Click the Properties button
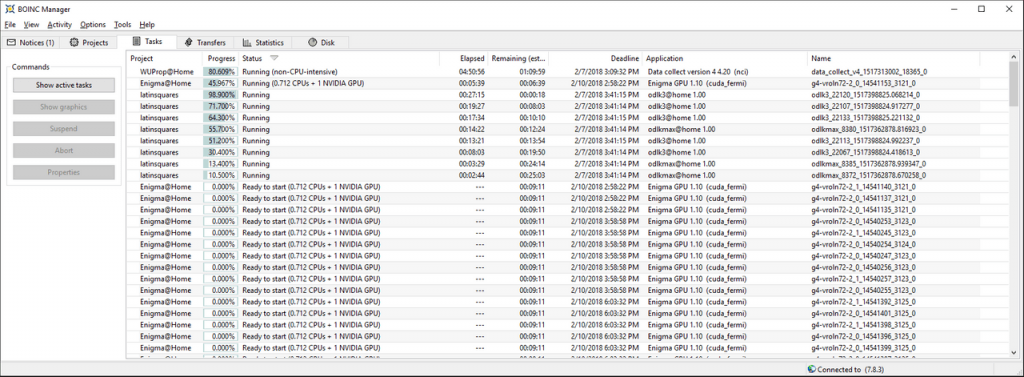 click(63, 172)
